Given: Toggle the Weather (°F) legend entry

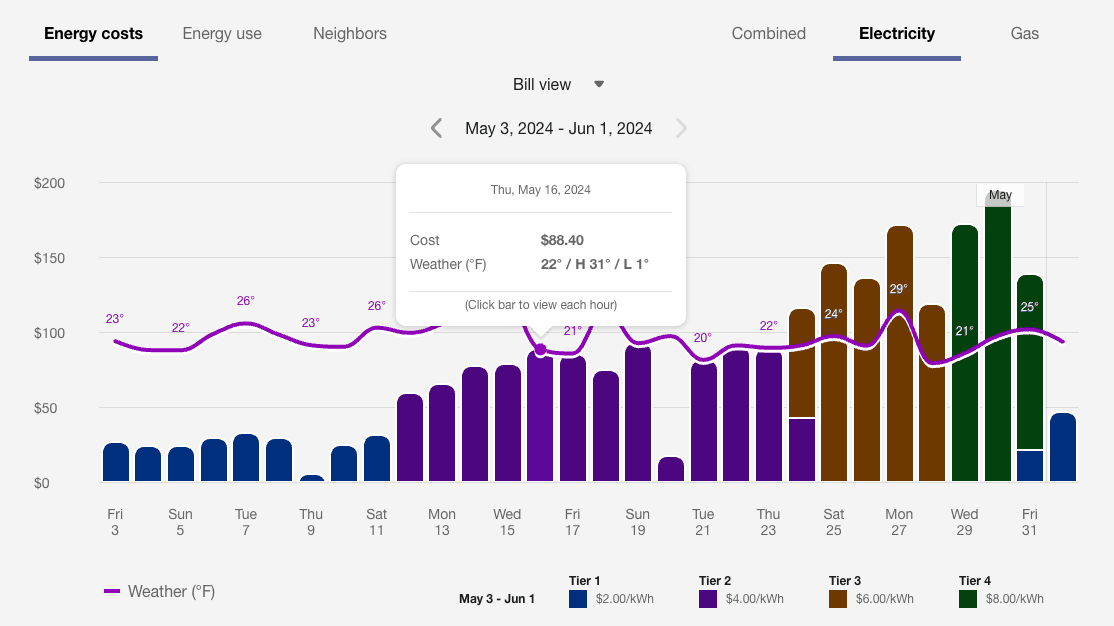Looking at the screenshot, I should pyautogui.click(x=160, y=591).
